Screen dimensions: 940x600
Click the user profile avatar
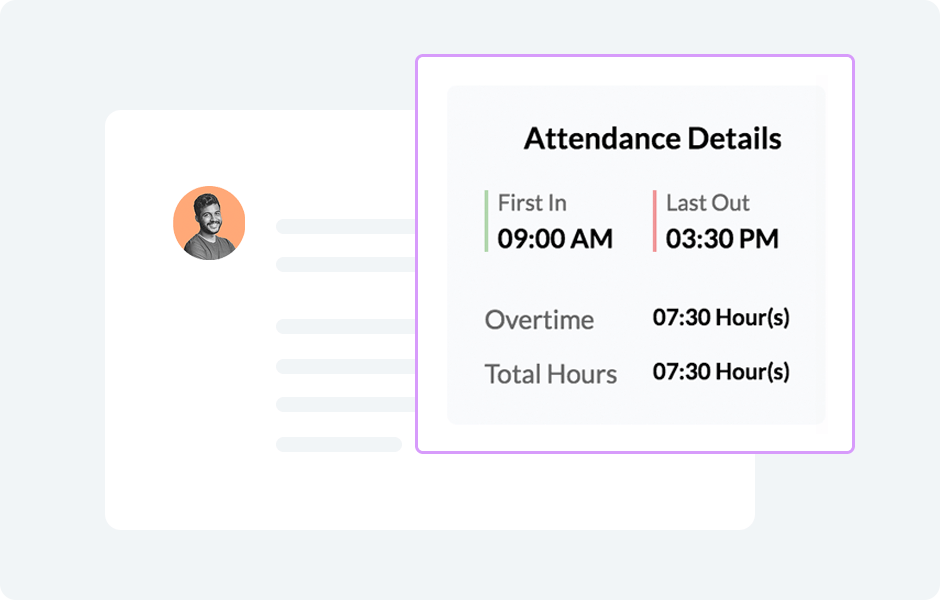(x=209, y=223)
